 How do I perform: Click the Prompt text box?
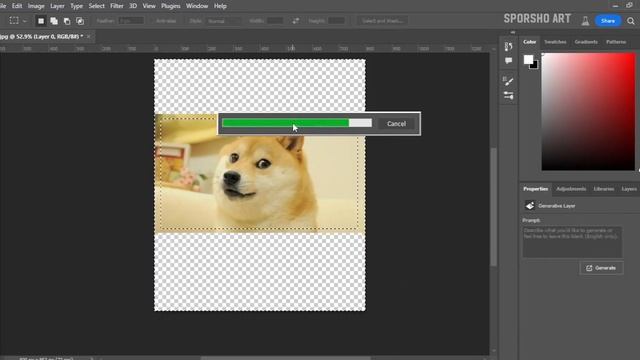[x=572, y=242]
